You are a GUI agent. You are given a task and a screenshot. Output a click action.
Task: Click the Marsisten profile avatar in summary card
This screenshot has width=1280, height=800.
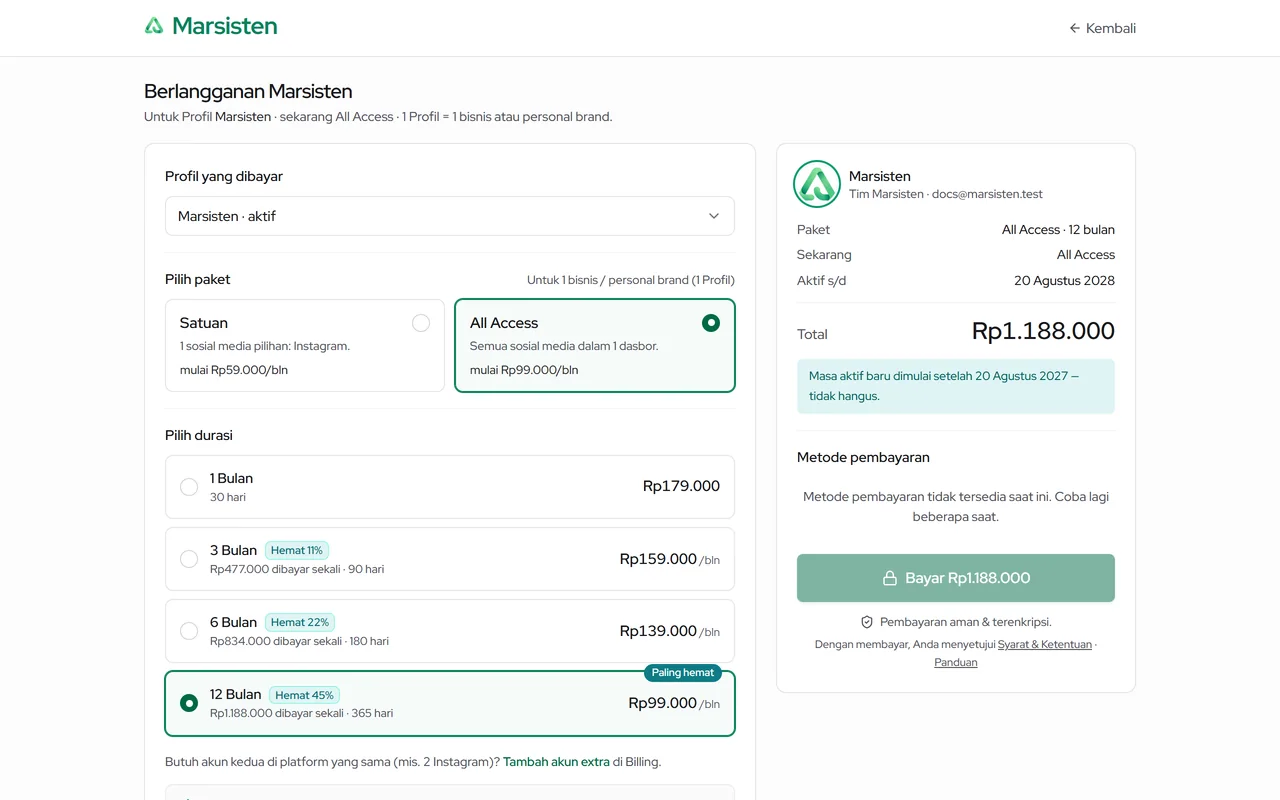point(817,184)
